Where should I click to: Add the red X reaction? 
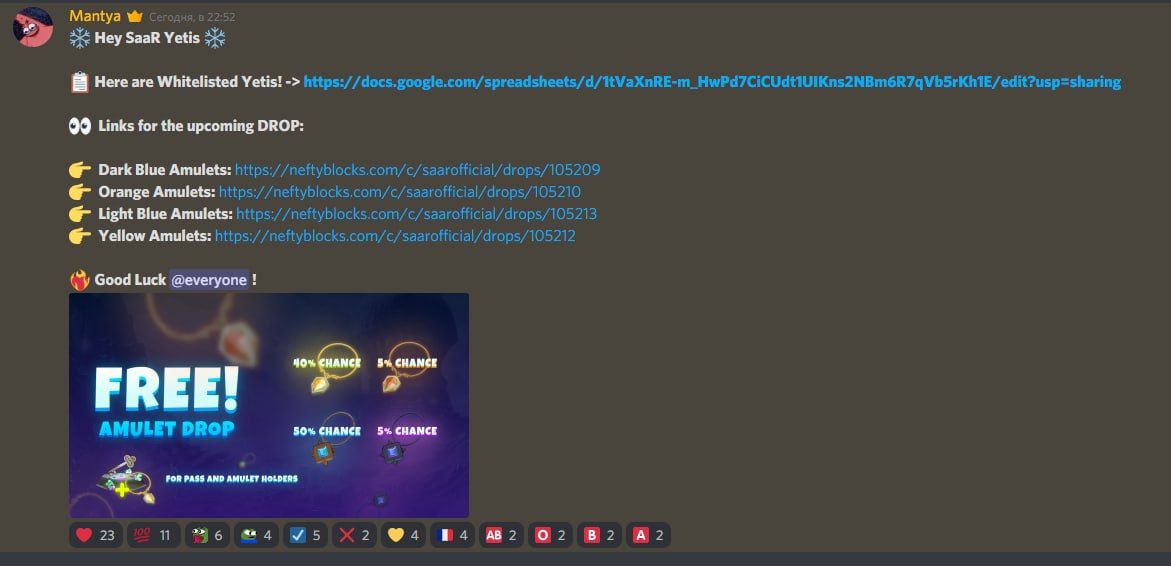click(x=354, y=535)
